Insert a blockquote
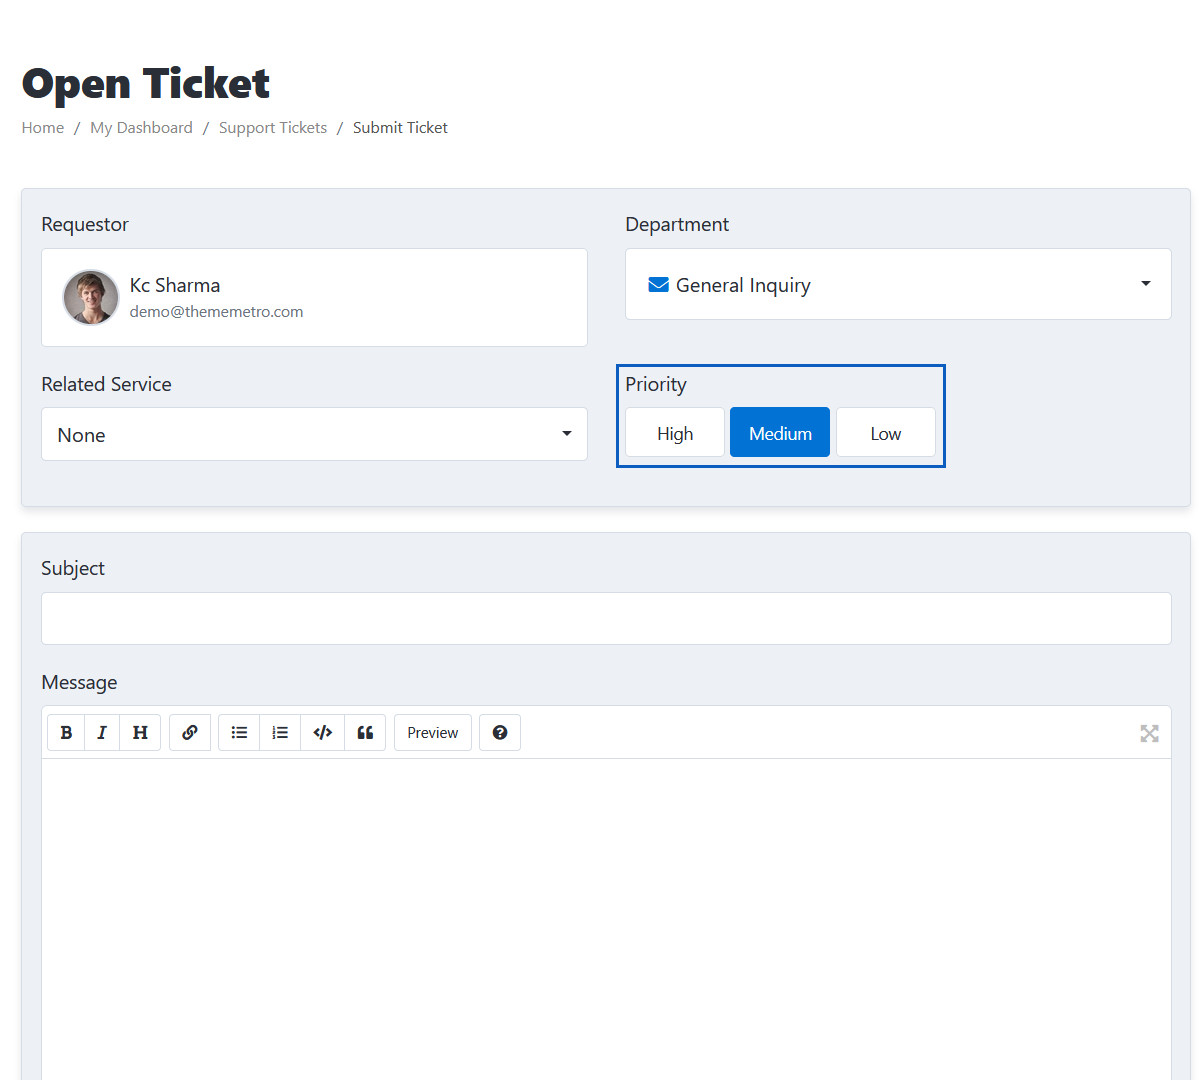The image size is (1201, 1080). point(365,733)
